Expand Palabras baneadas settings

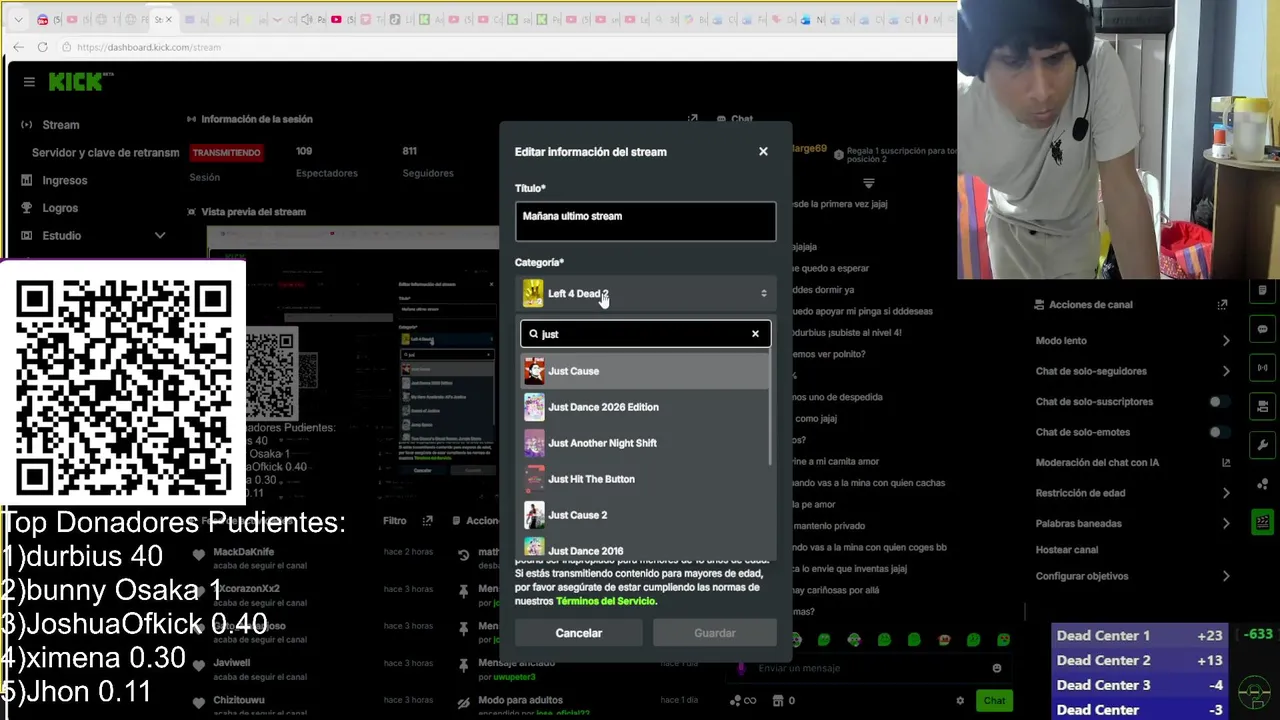(1226, 523)
